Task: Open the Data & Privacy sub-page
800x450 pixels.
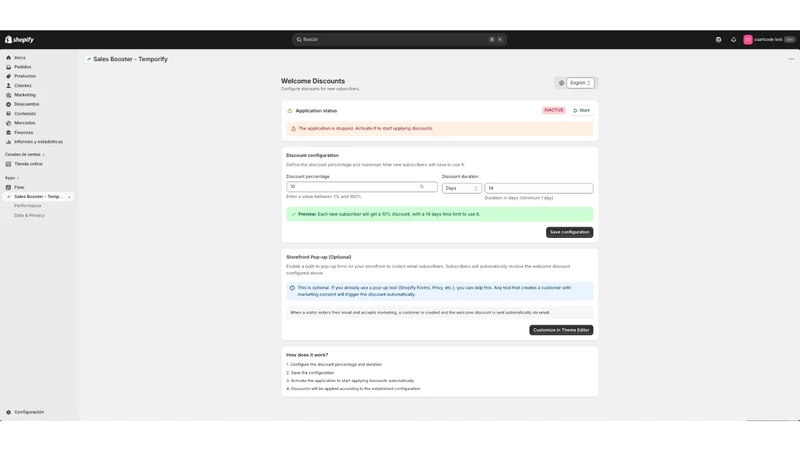Action: (x=29, y=215)
